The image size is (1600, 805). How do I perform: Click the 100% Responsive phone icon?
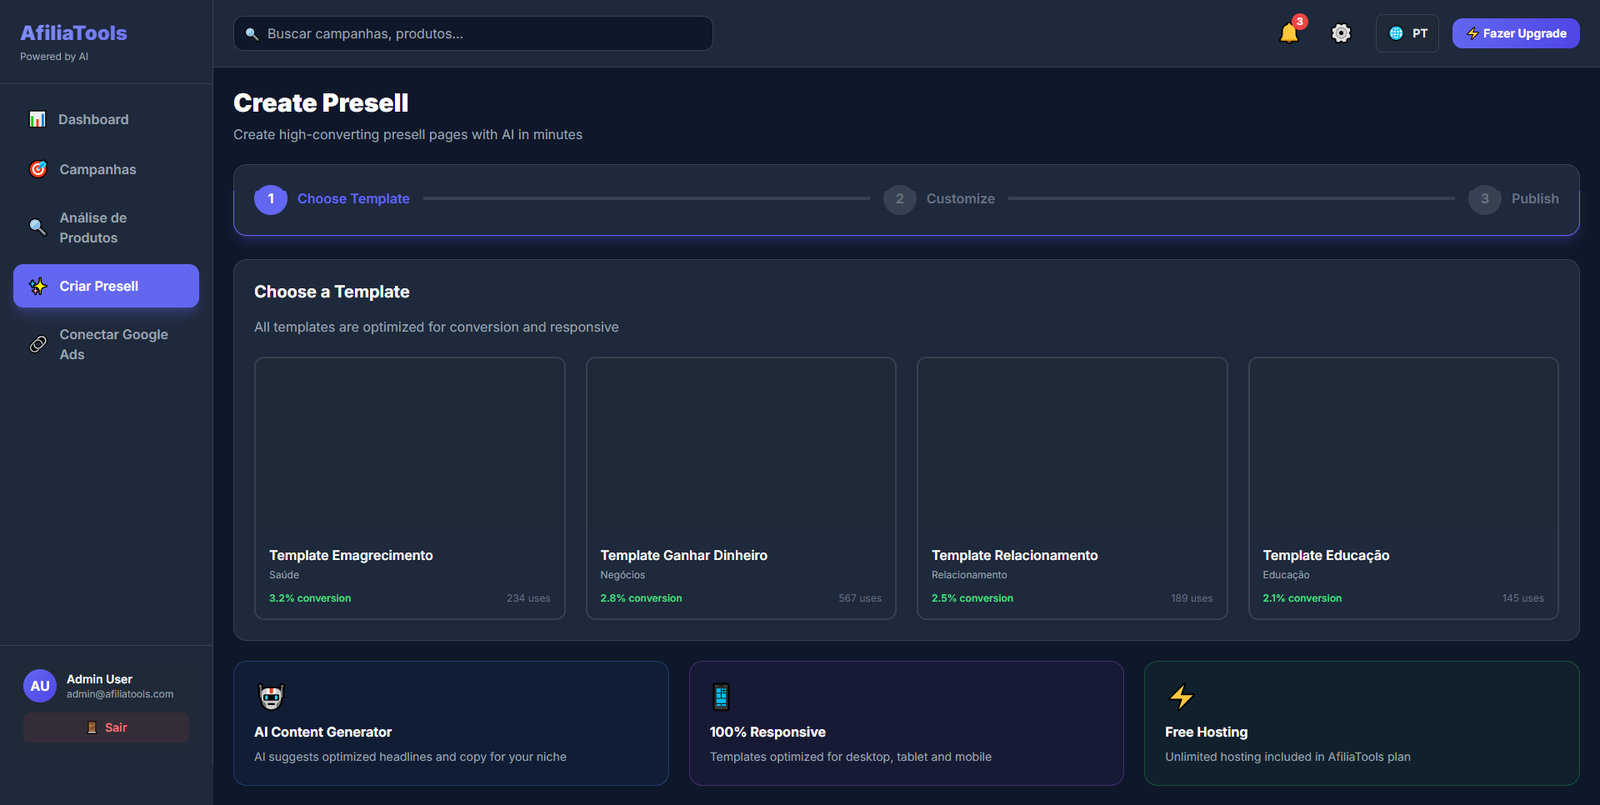click(721, 696)
